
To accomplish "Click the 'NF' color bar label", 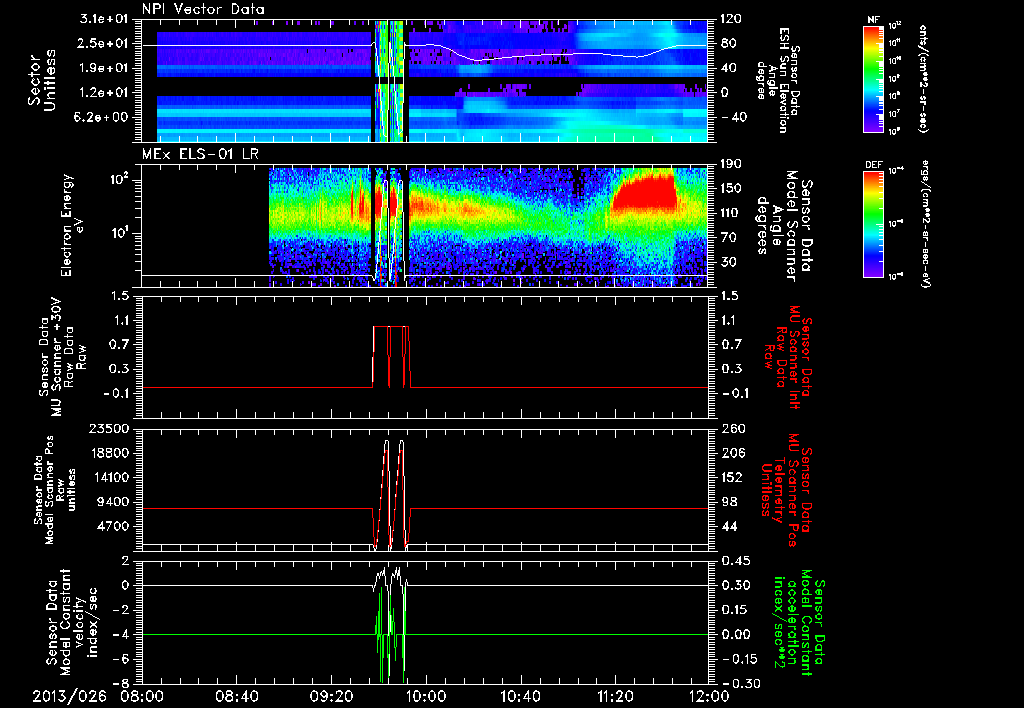I will pyautogui.click(x=873, y=20).
